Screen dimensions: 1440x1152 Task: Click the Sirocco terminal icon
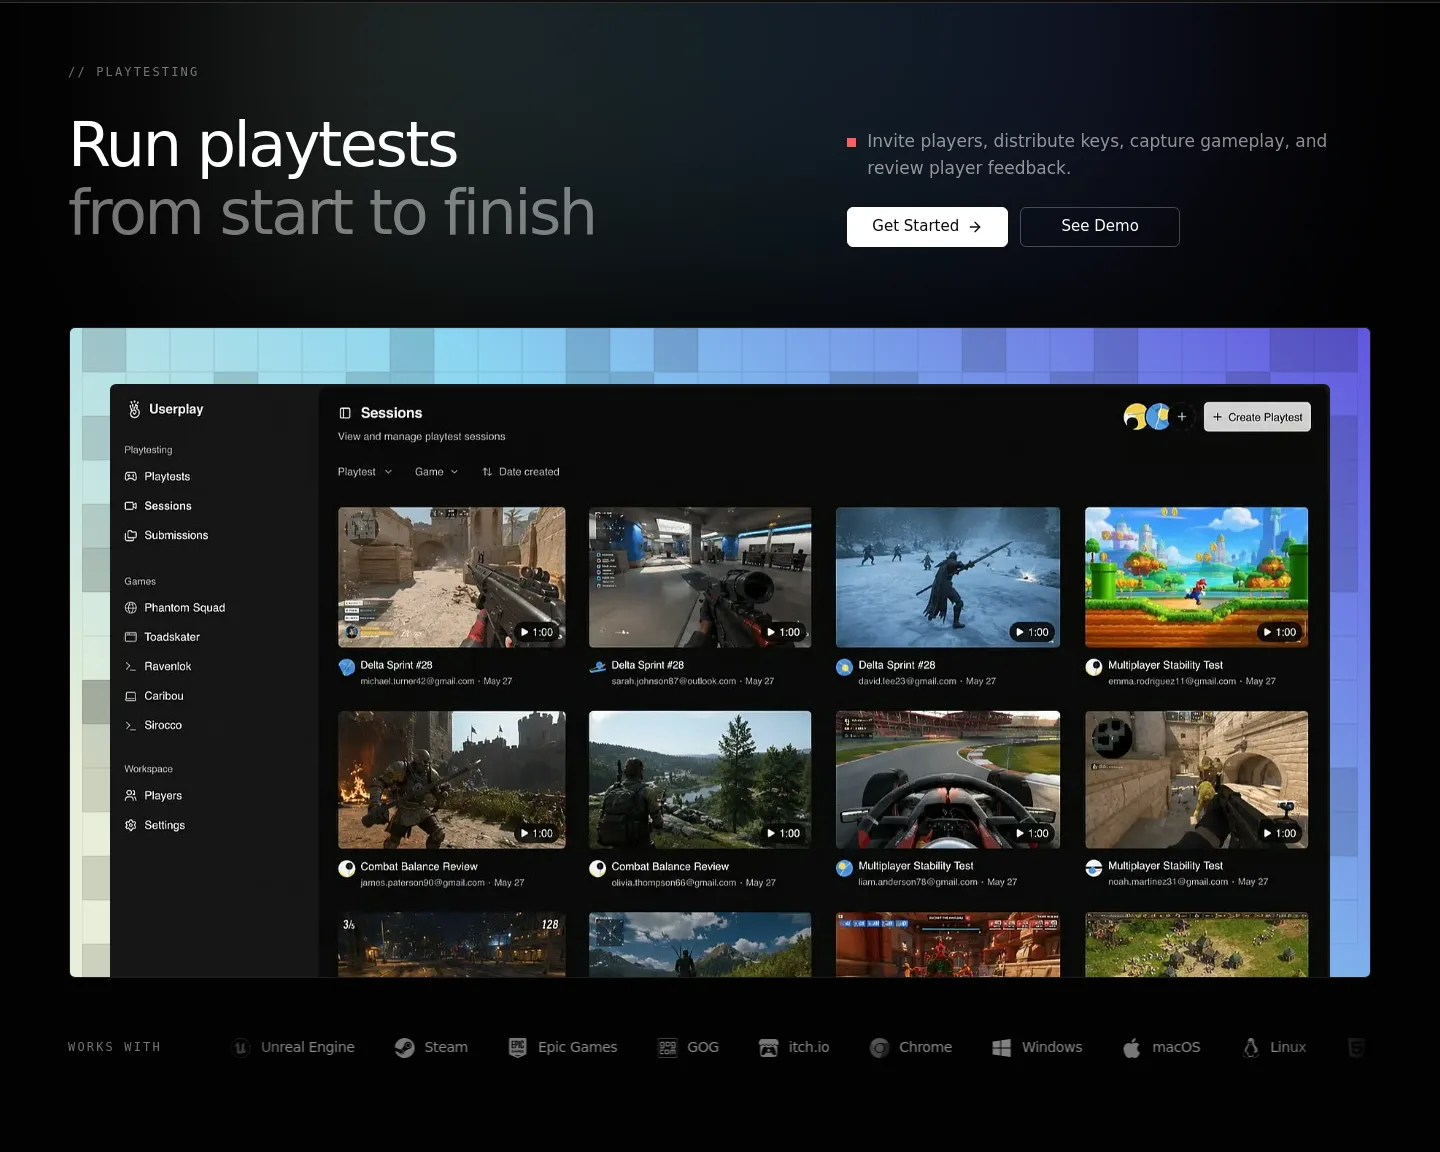pyautogui.click(x=130, y=726)
